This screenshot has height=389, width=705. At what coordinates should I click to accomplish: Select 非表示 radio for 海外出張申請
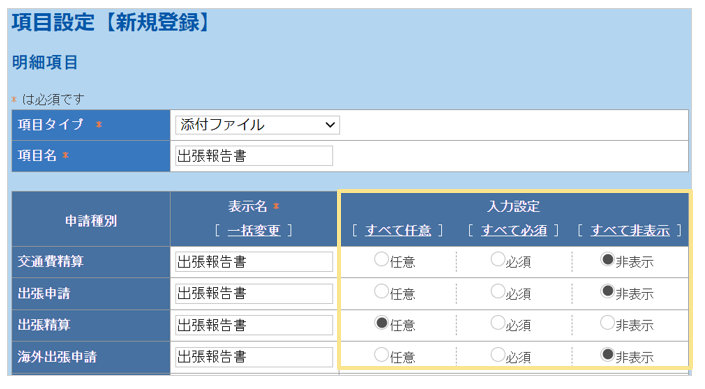607,355
